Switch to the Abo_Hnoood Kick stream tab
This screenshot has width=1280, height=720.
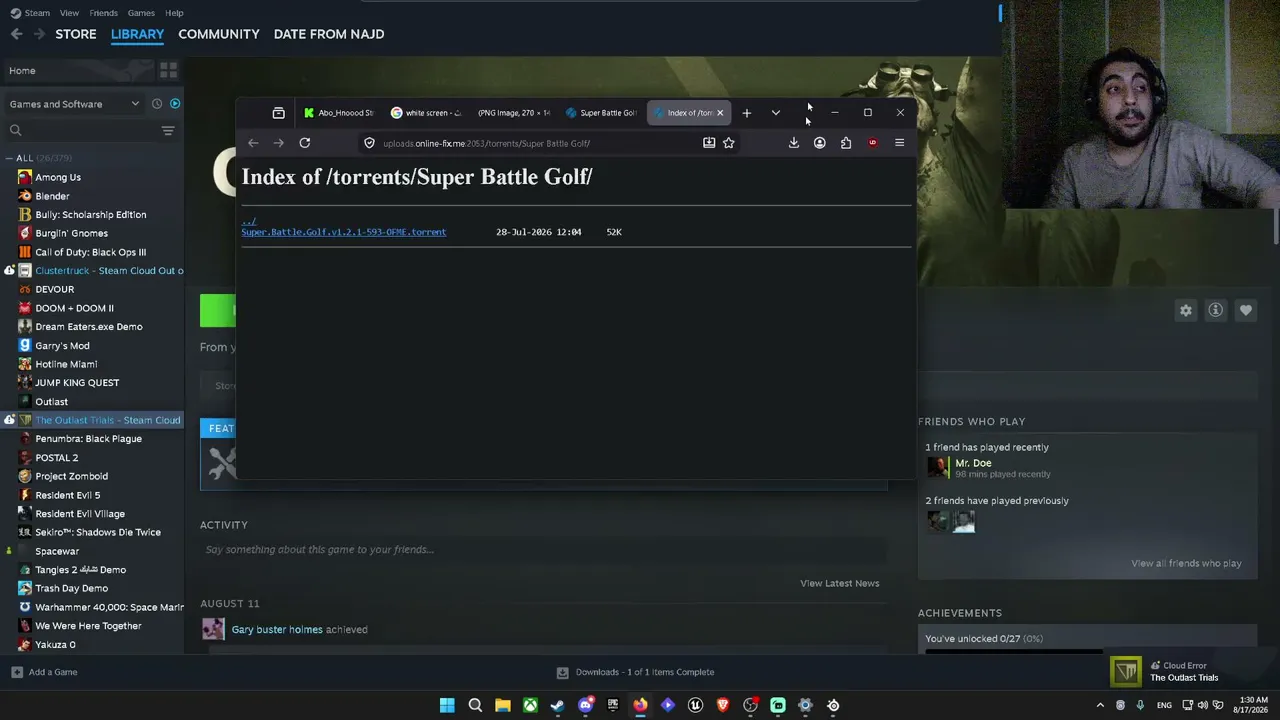point(339,113)
